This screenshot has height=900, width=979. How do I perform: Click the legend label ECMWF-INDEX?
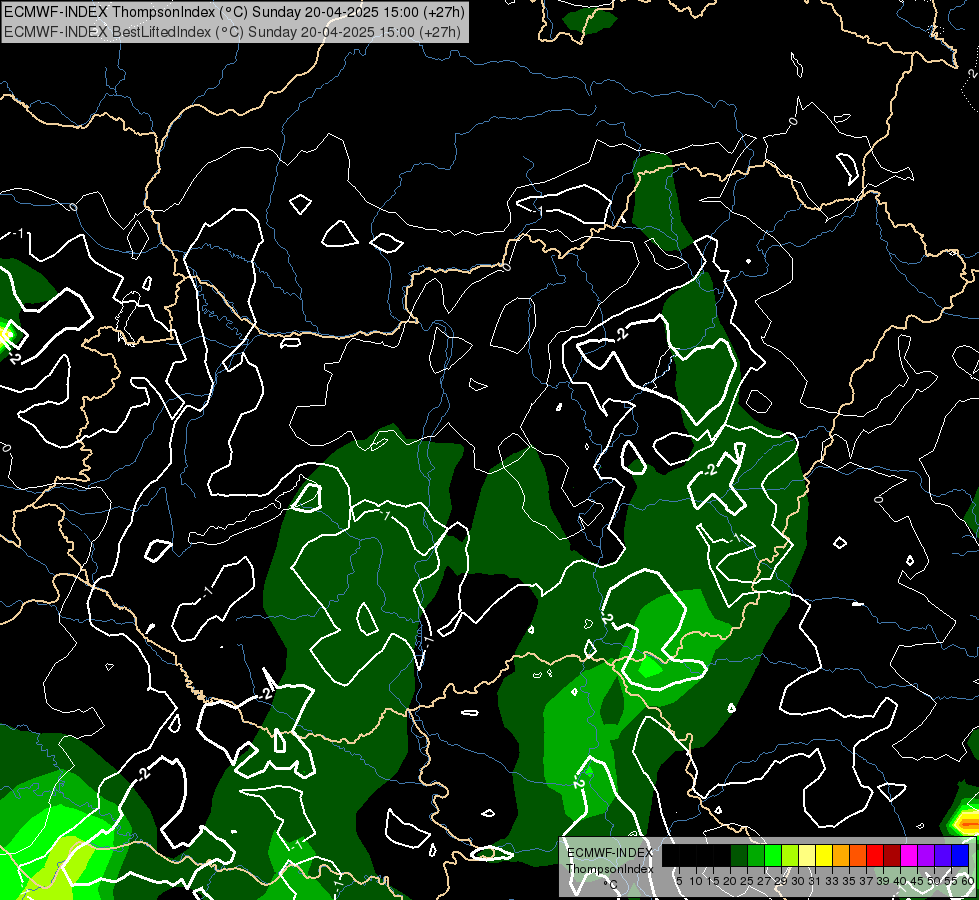point(609,853)
